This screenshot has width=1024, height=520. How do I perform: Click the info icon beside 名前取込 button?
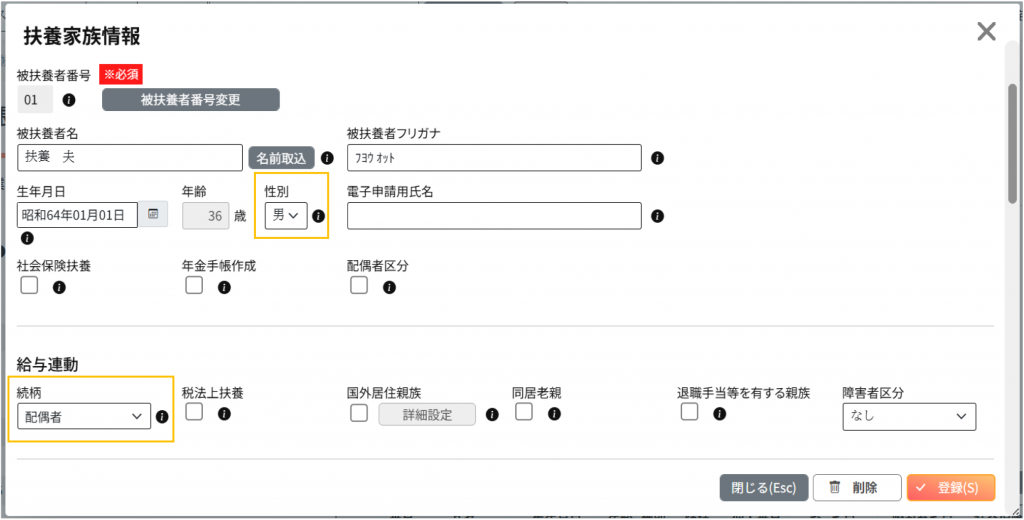tap(327, 157)
